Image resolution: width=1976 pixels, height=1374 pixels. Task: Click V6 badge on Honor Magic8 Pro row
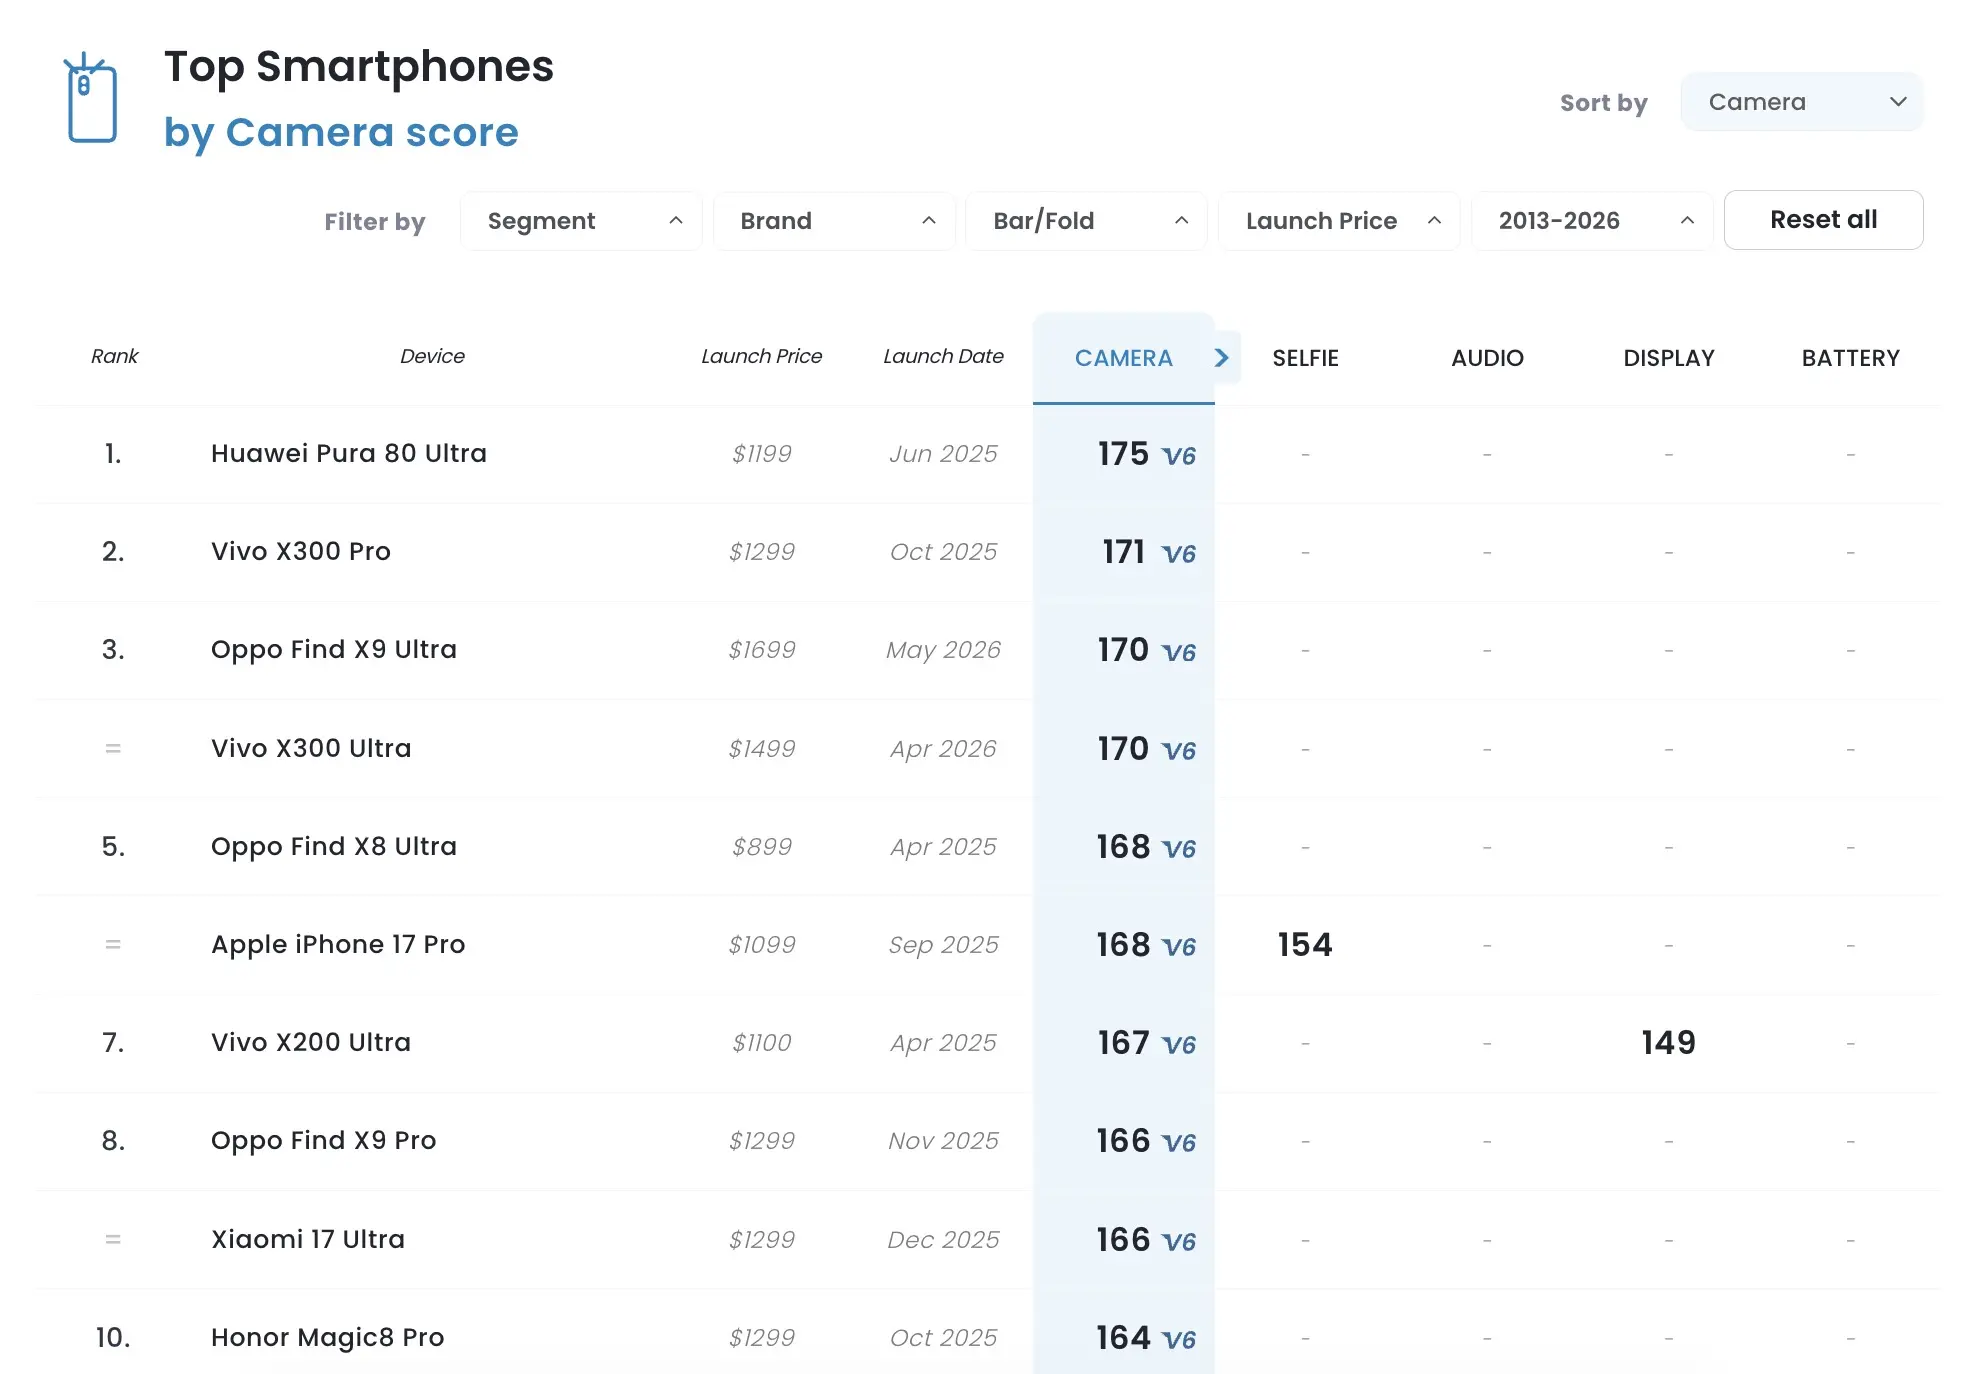(1179, 1340)
